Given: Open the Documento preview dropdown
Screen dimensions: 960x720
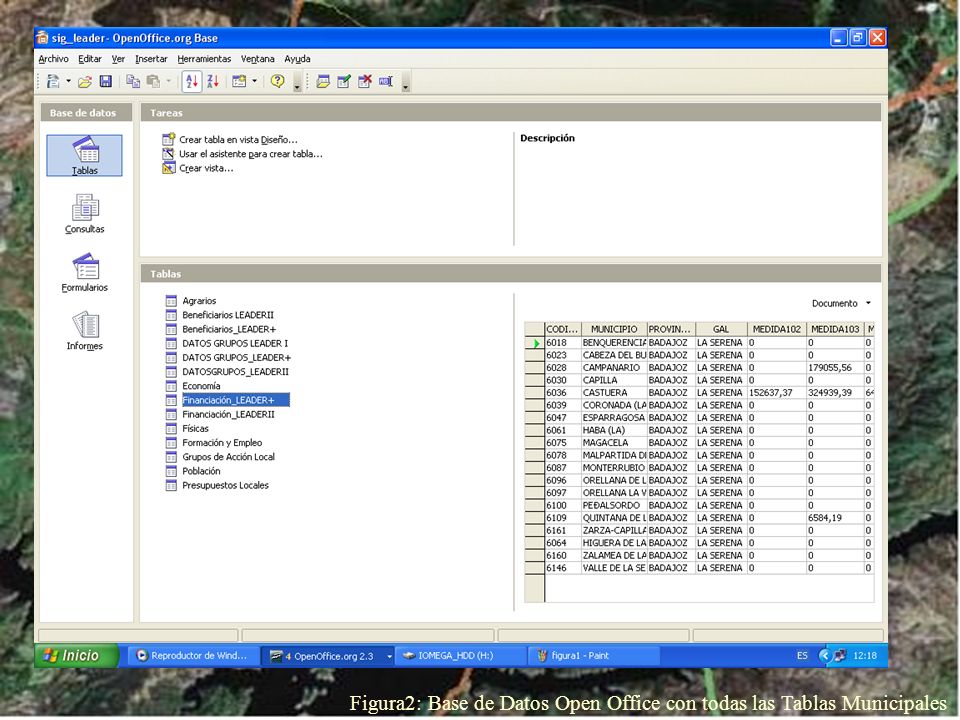Looking at the screenshot, I should (841, 303).
